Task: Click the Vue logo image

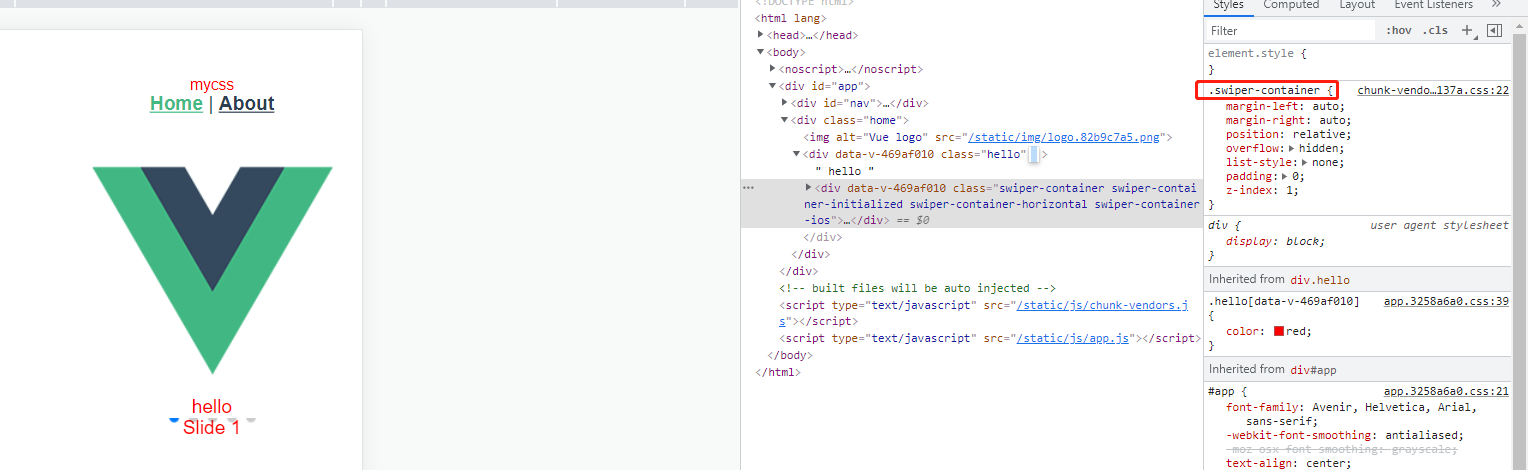Action: (x=212, y=270)
